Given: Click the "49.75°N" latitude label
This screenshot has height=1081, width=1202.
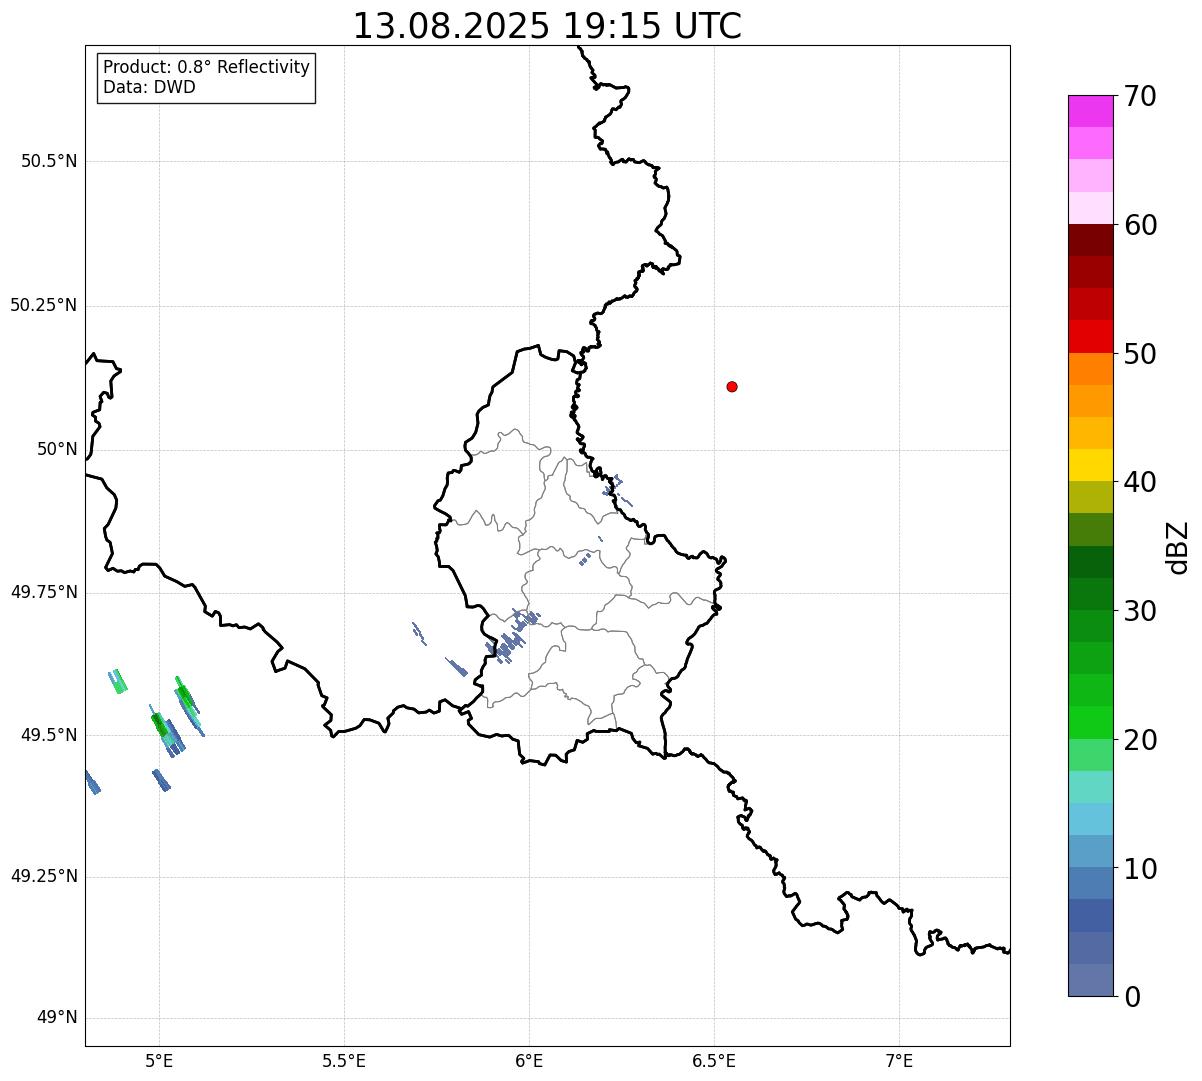Looking at the screenshot, I should [x=43, y=592].
